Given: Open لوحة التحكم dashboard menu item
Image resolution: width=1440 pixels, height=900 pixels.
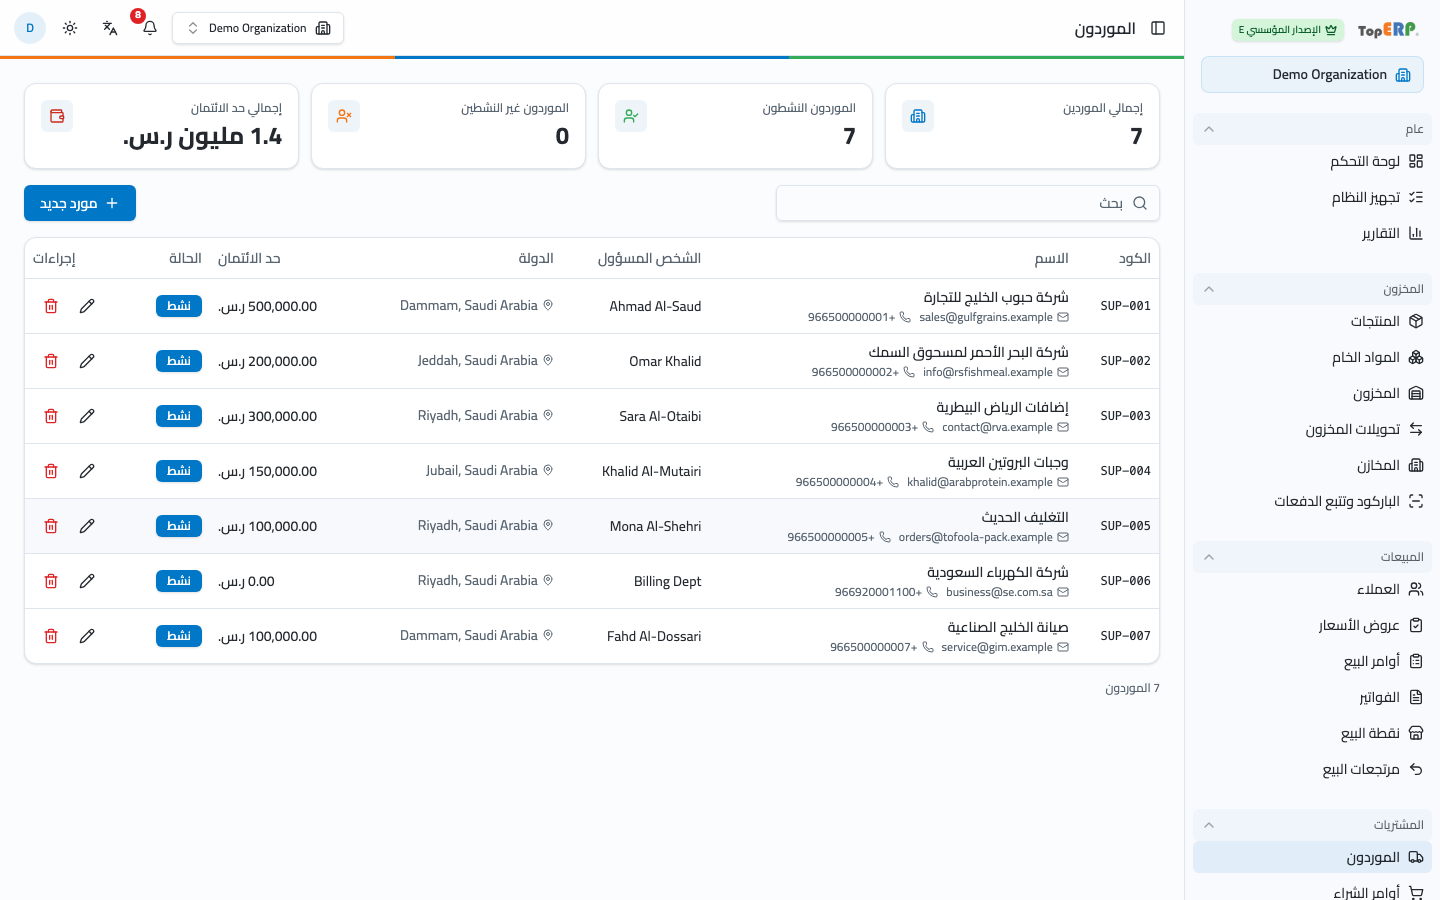Looking at the screenshot, I should coord(1312,161).
